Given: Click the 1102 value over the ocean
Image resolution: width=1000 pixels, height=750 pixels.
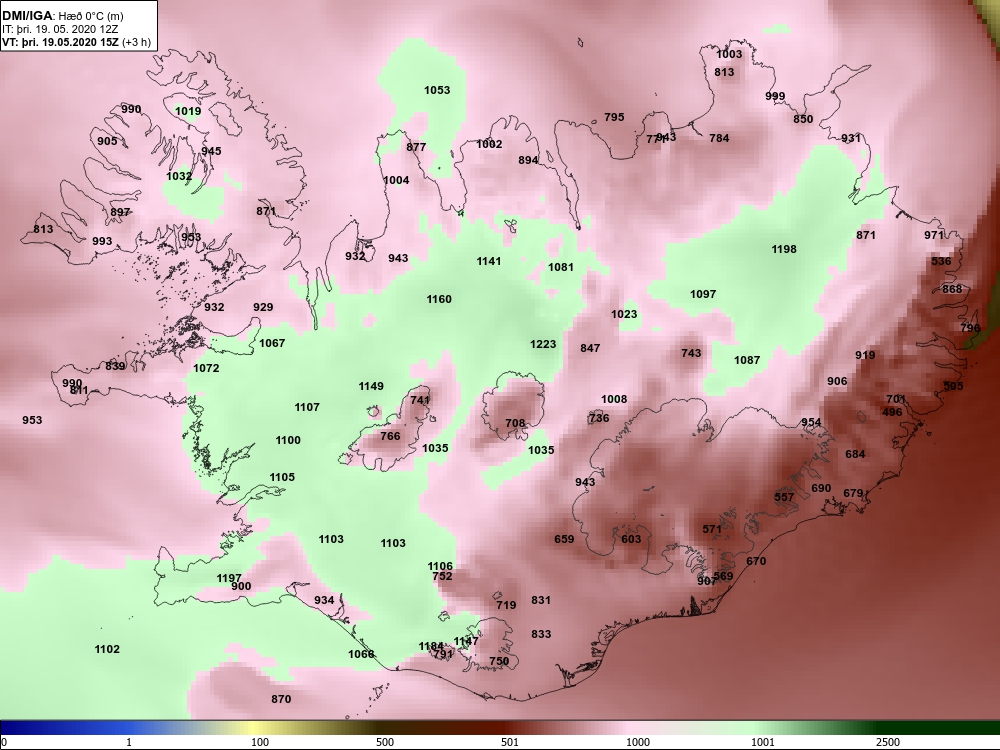Looking at the screenshot, I should 107,649.
